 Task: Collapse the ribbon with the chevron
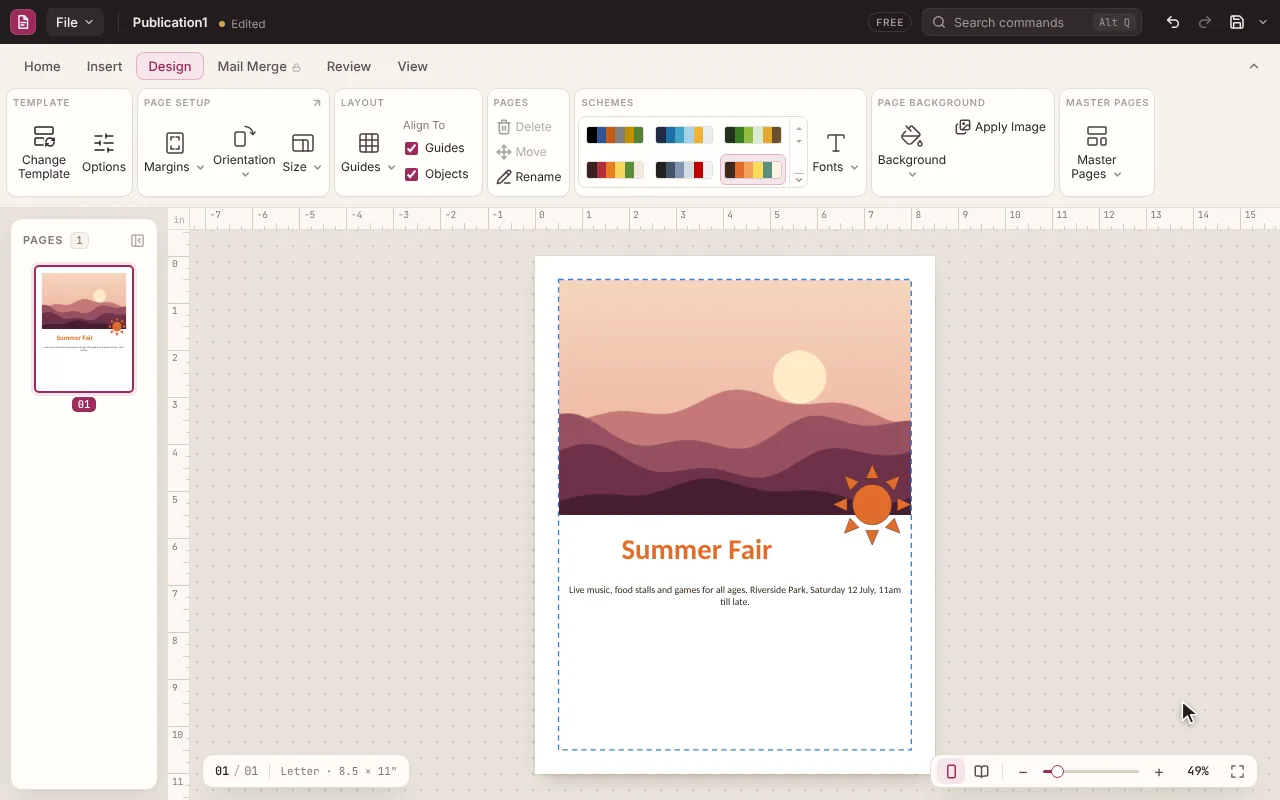[1254, 66]
